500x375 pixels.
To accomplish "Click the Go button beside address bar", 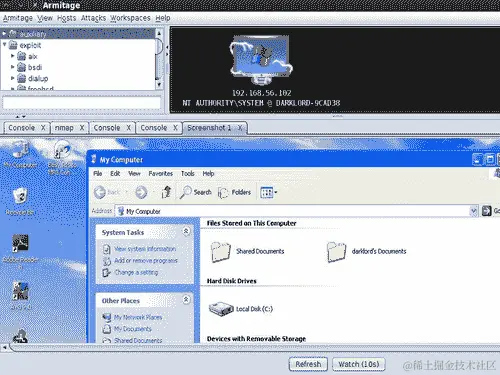I will click(x=490, y=211).
